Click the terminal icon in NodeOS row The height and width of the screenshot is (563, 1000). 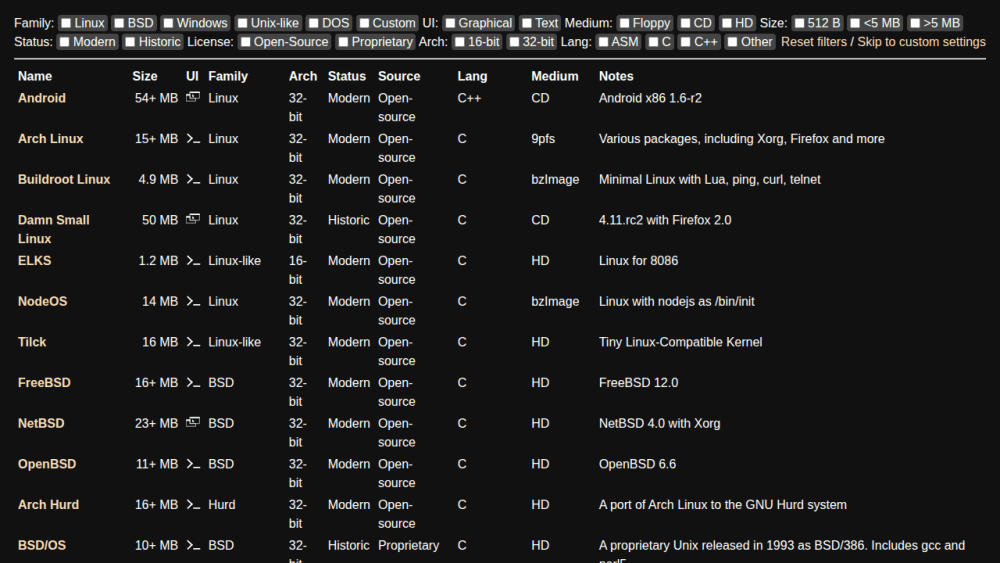click(193, 301)
